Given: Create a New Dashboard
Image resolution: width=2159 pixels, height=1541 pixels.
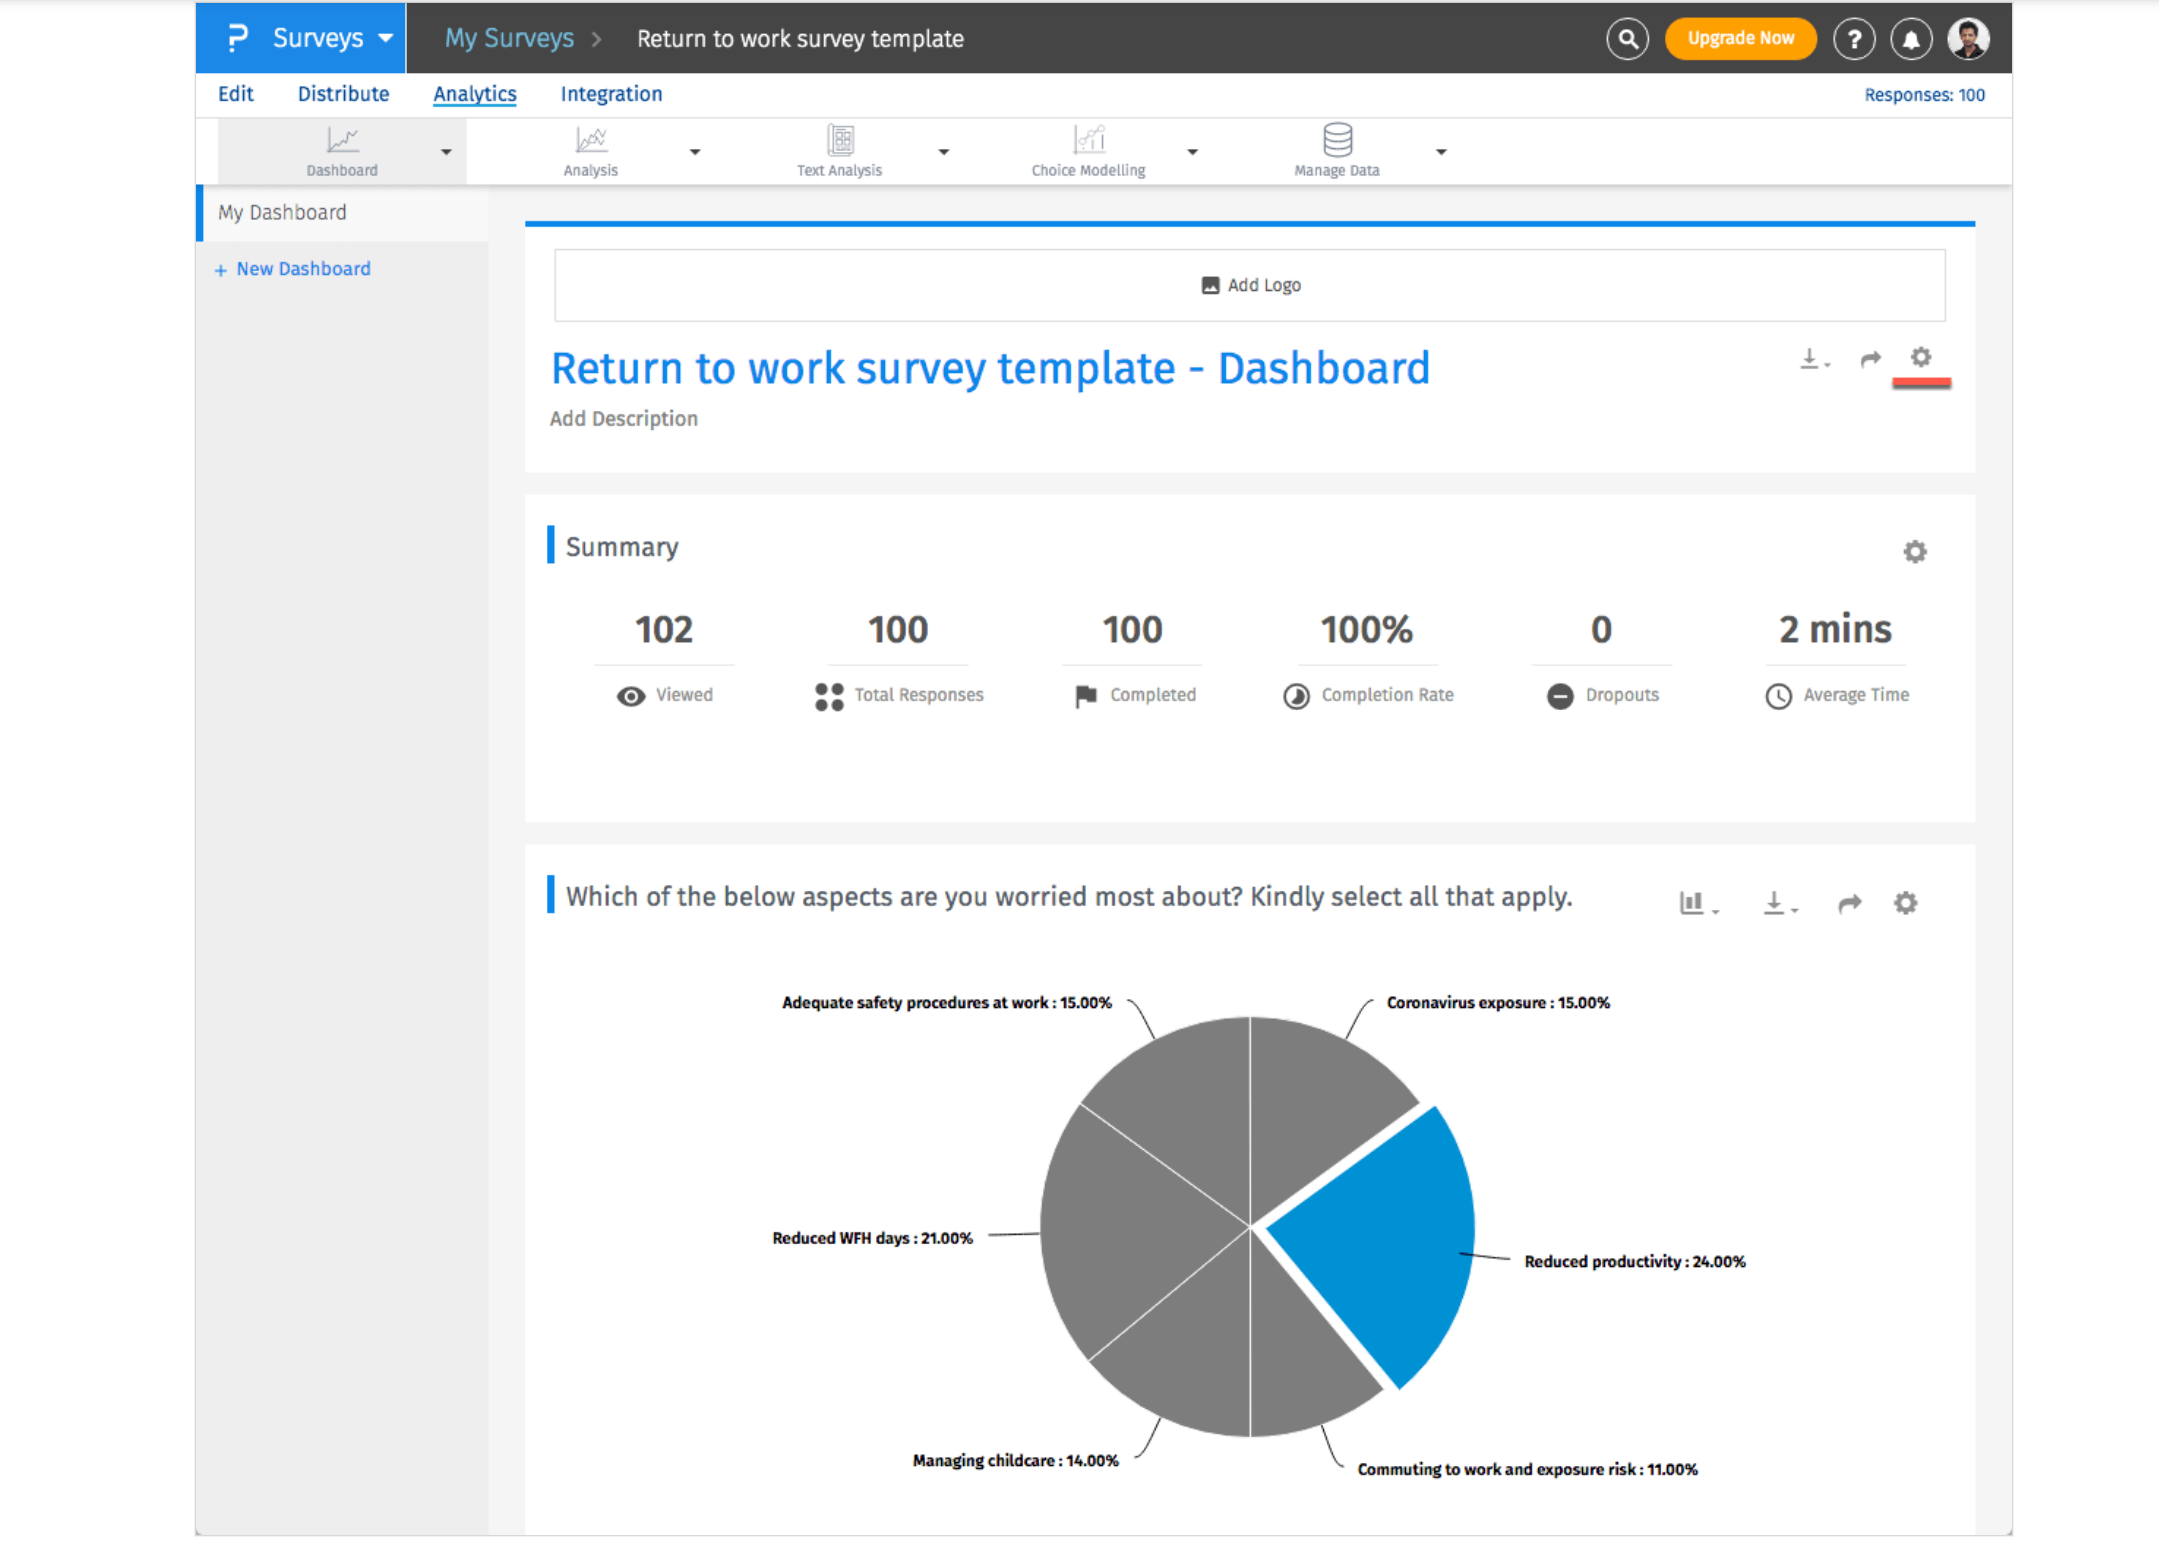Looking at the screenshot, I should click(x=292, y=268).
